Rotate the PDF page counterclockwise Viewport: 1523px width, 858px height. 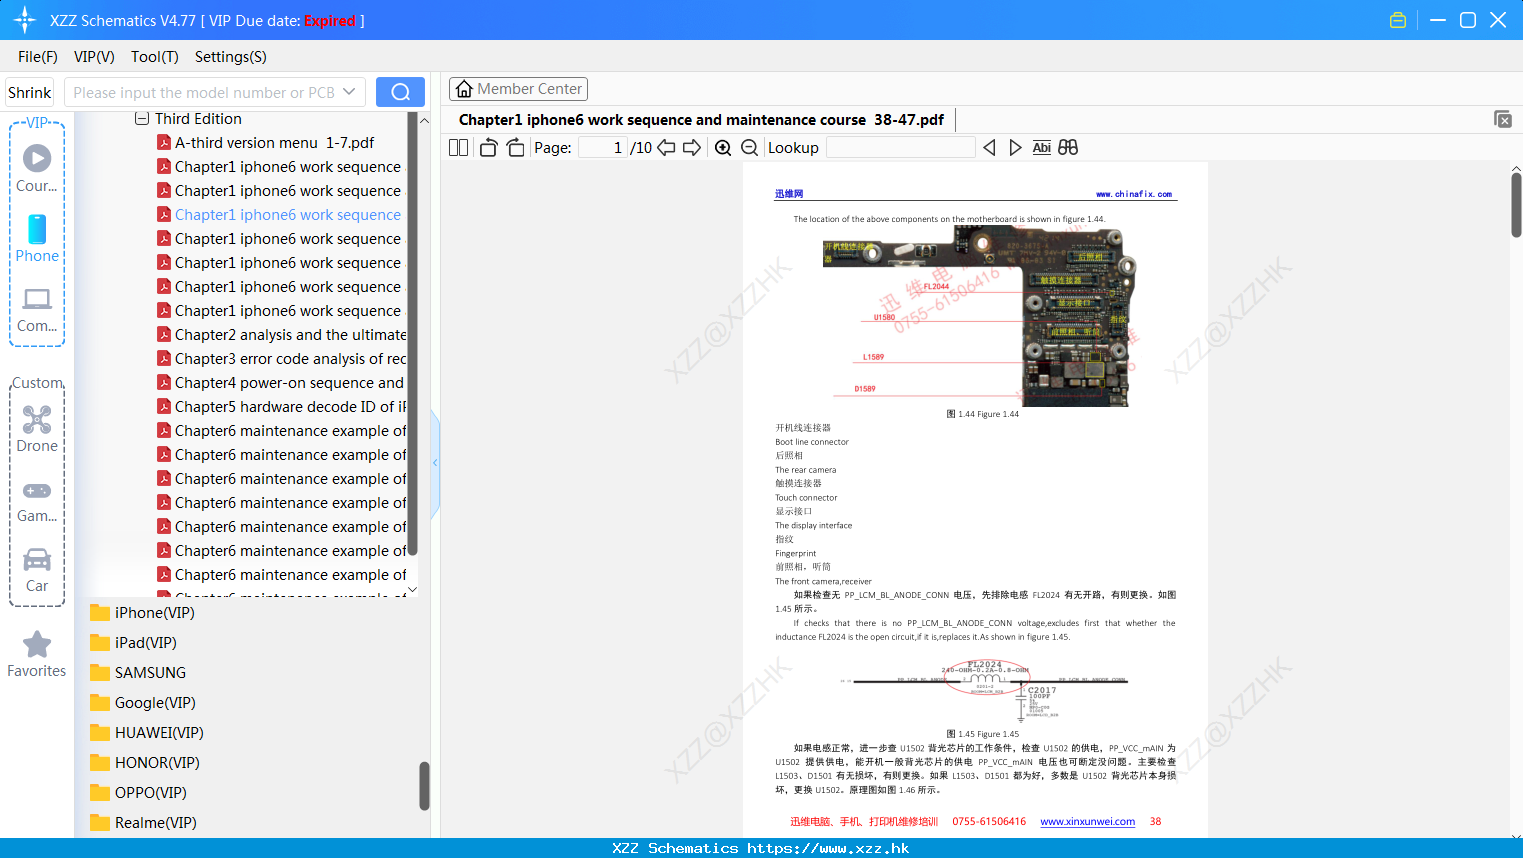click(488, 148)
